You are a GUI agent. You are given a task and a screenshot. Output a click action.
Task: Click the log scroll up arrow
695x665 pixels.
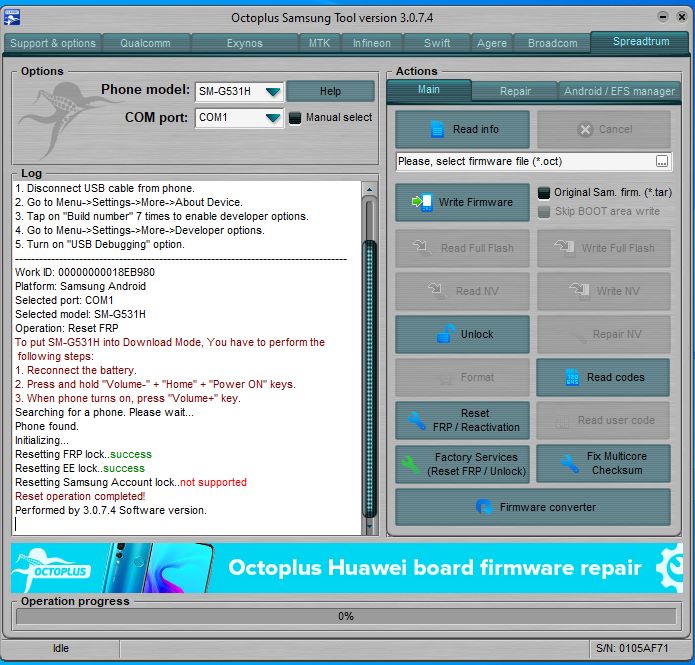[x=369, y=190]
